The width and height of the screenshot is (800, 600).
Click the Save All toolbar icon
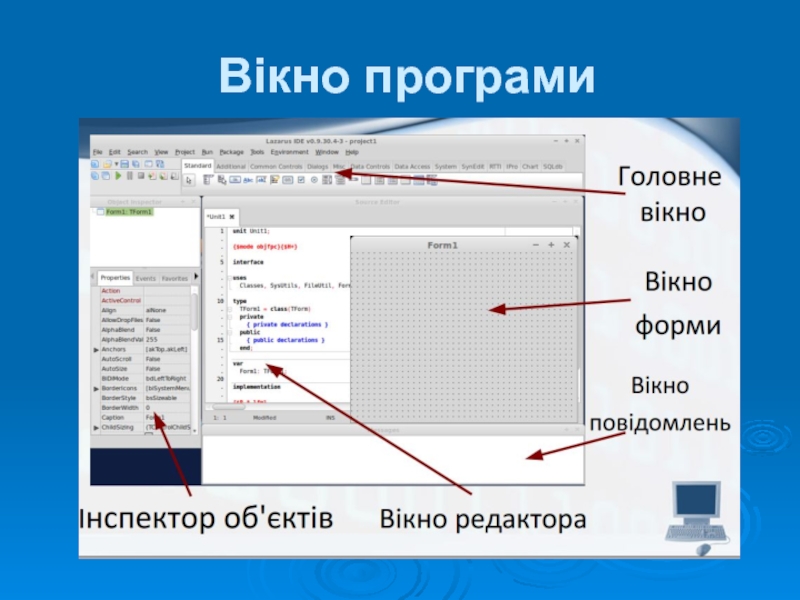tap(136, 164)
